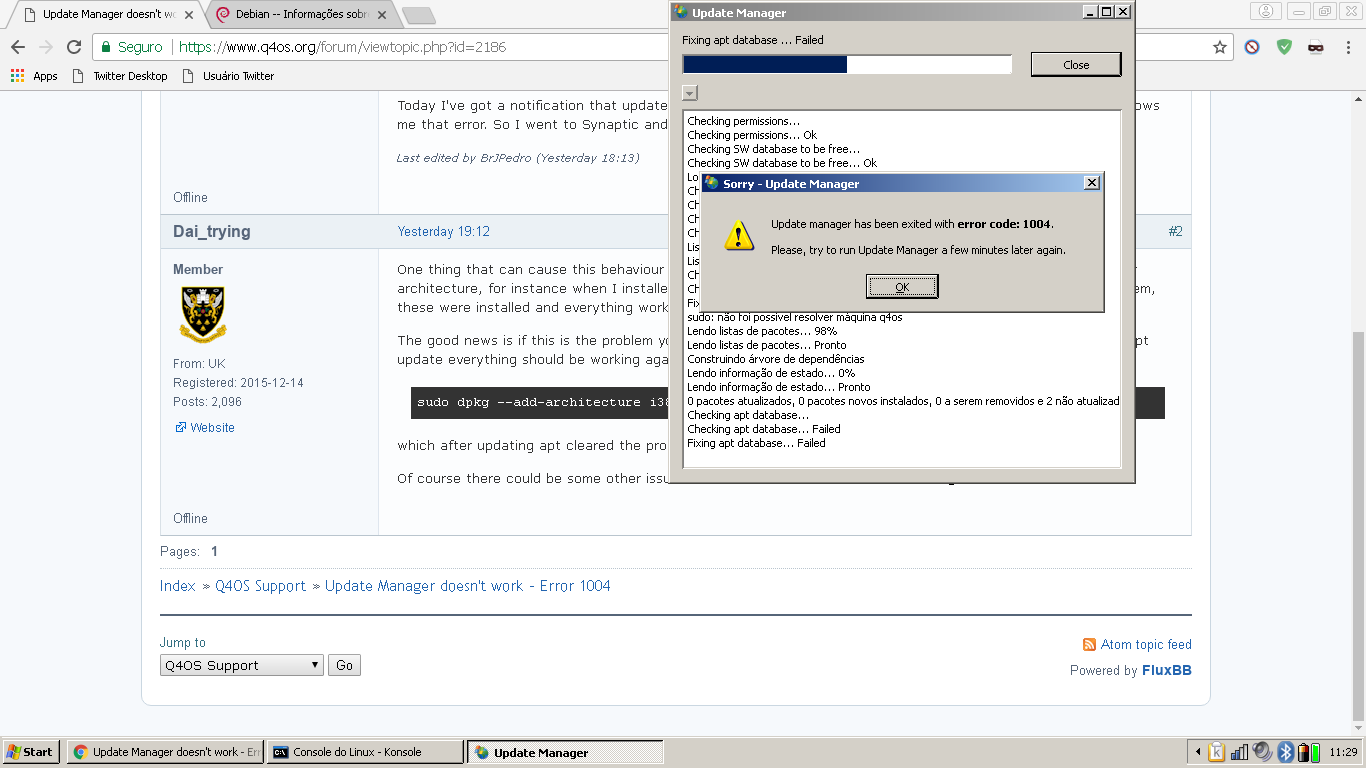This screenshot has width=1366, height=768.
Task: Open the Jump to forum dropdown
Action: tap(242, 665)
